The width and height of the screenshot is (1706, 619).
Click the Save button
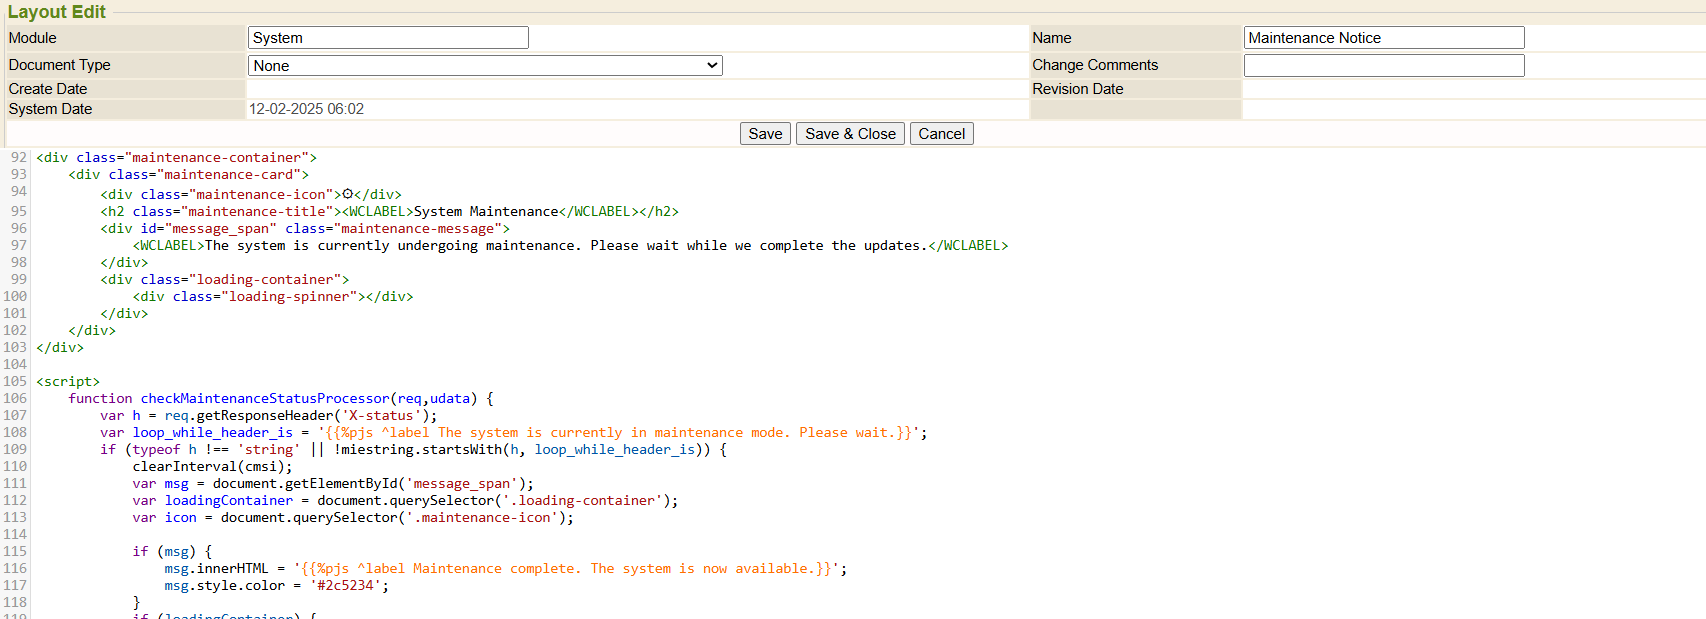[765, 134]
